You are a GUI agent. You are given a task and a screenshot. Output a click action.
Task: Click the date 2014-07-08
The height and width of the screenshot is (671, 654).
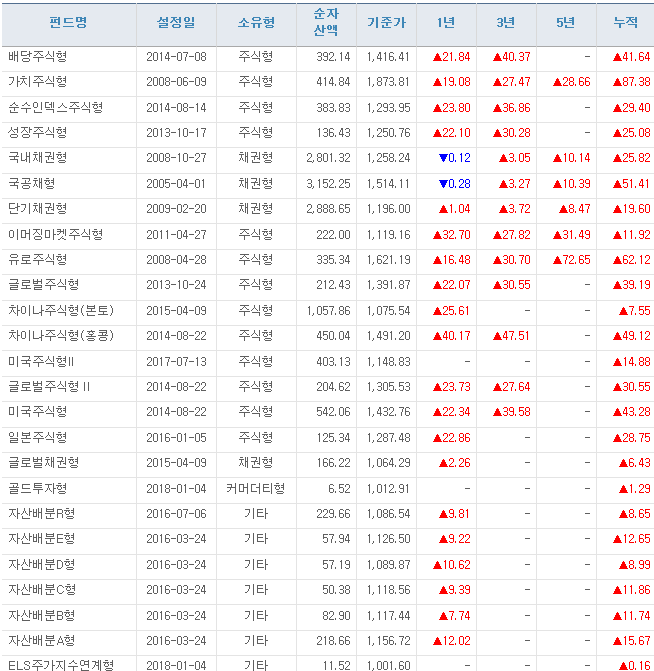(176, 57)
